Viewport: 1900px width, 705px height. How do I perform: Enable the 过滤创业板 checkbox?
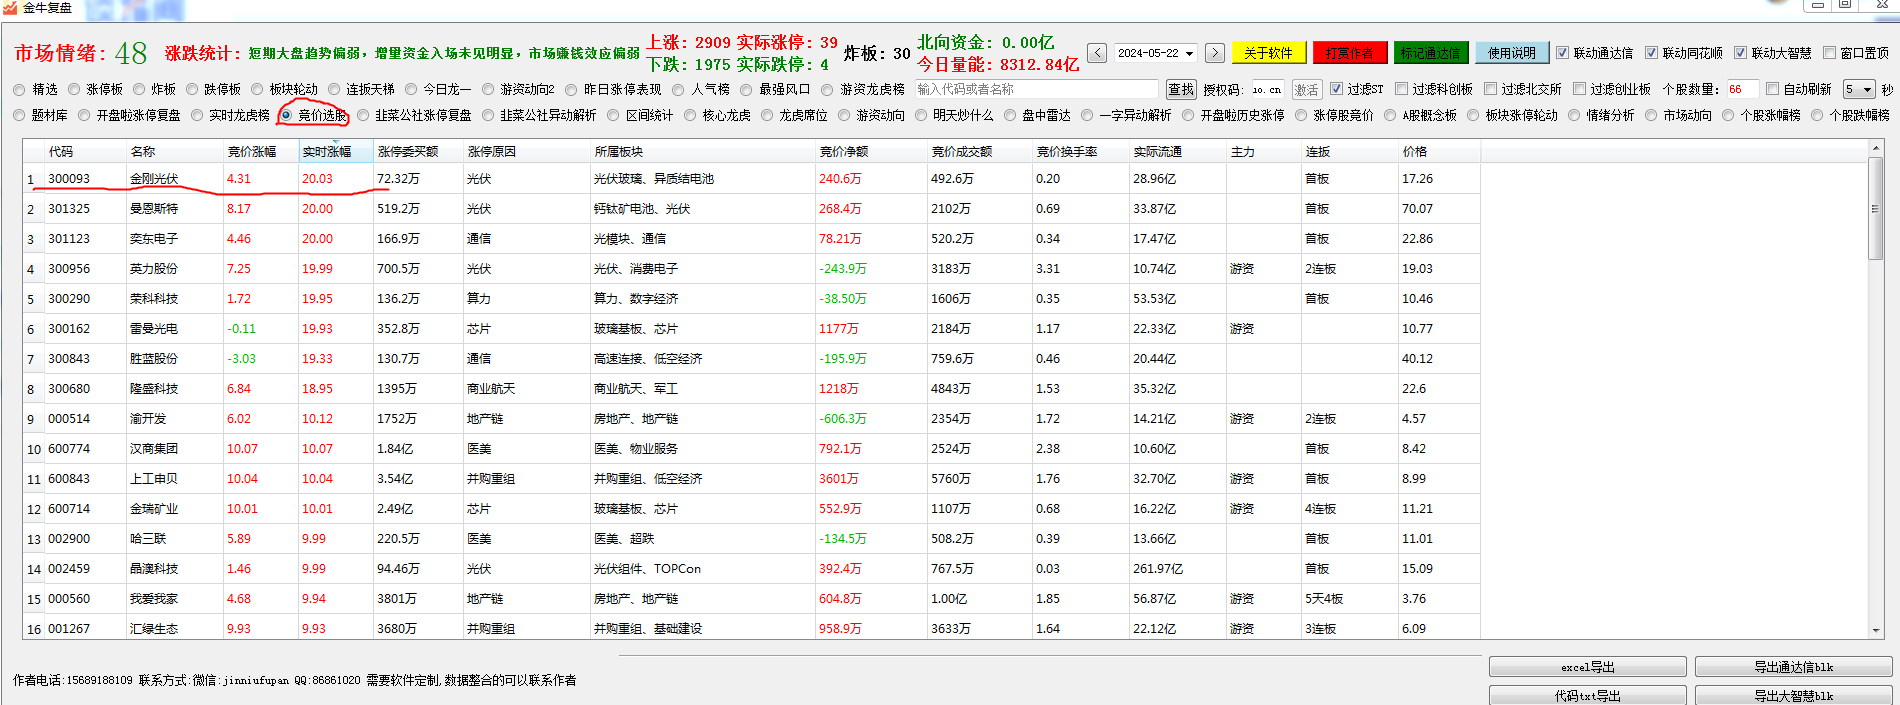point(1579,89)
